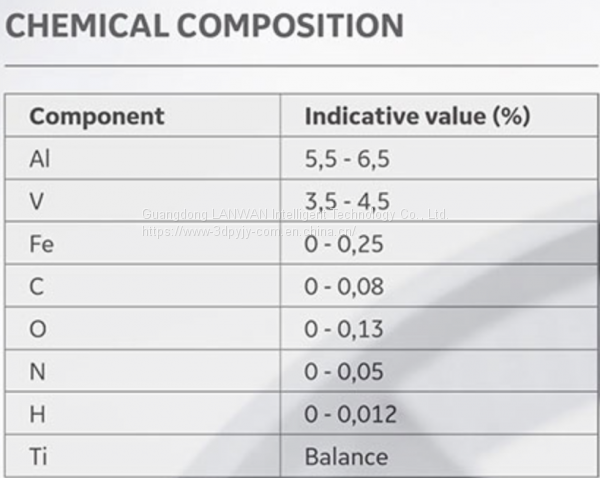Click the C component cell

[x=37, y=287]
